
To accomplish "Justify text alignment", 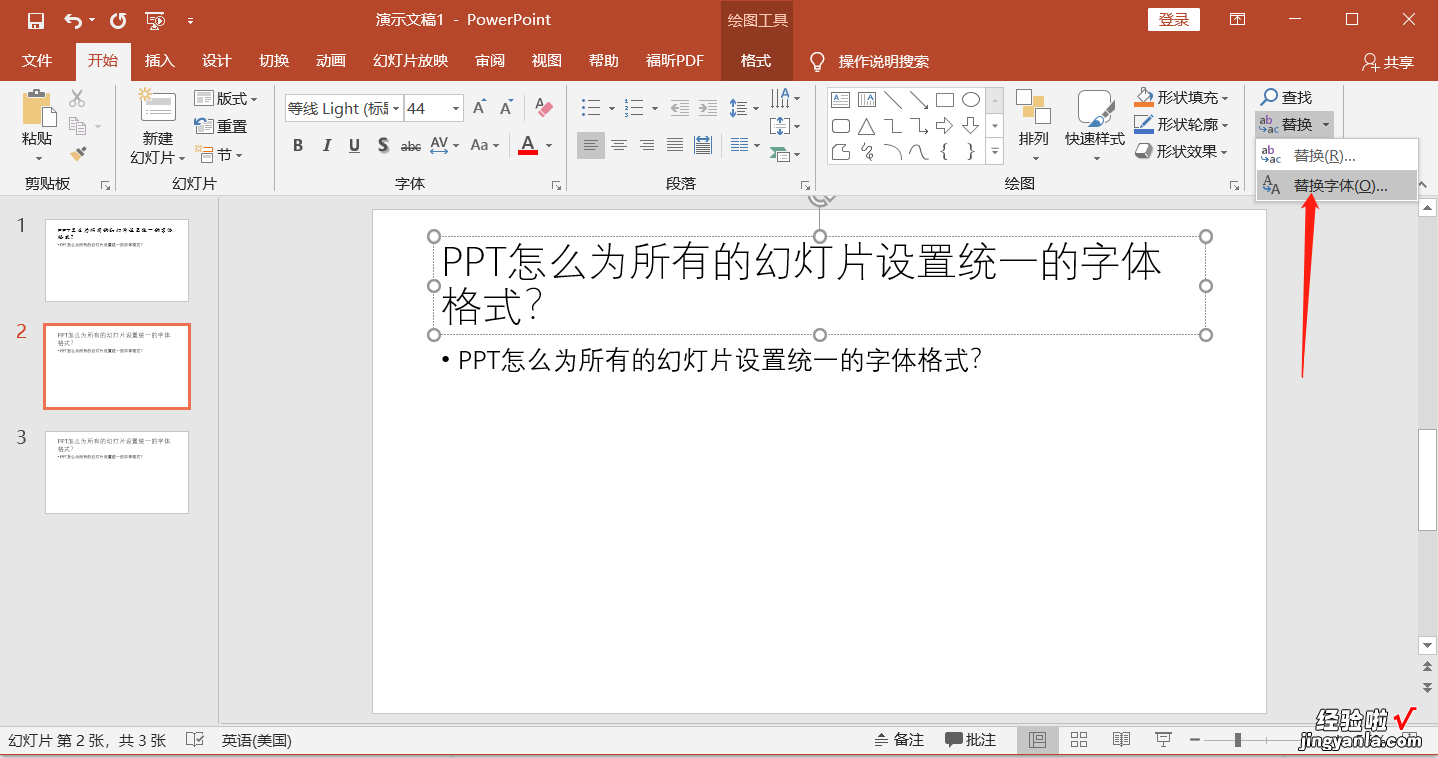I will point(675,146).
